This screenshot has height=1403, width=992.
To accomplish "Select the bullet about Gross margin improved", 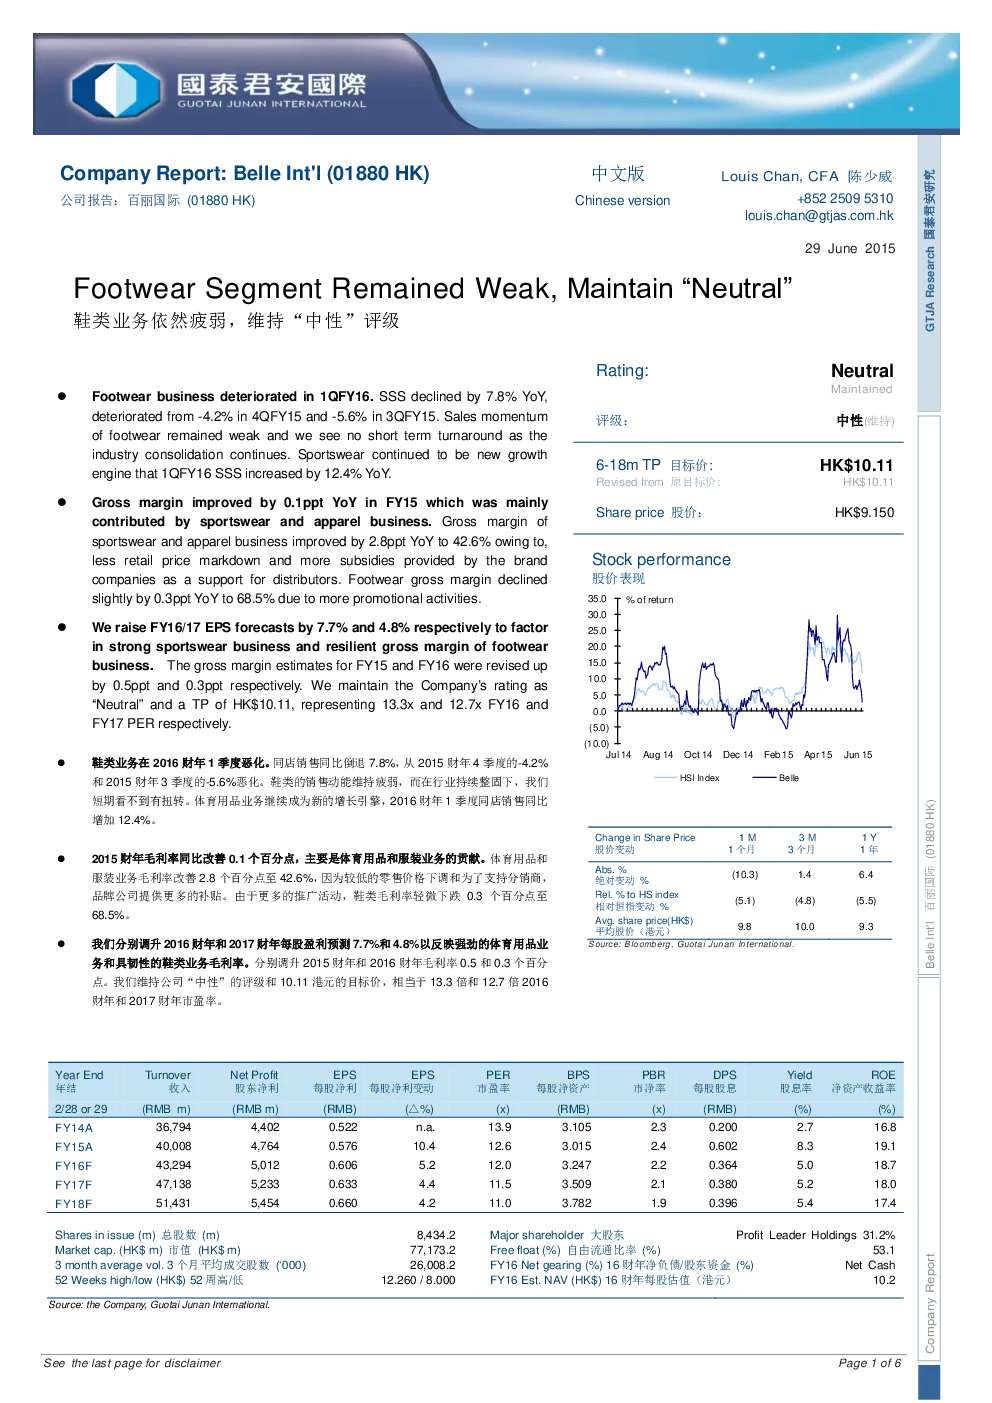I will coord(319,551).
